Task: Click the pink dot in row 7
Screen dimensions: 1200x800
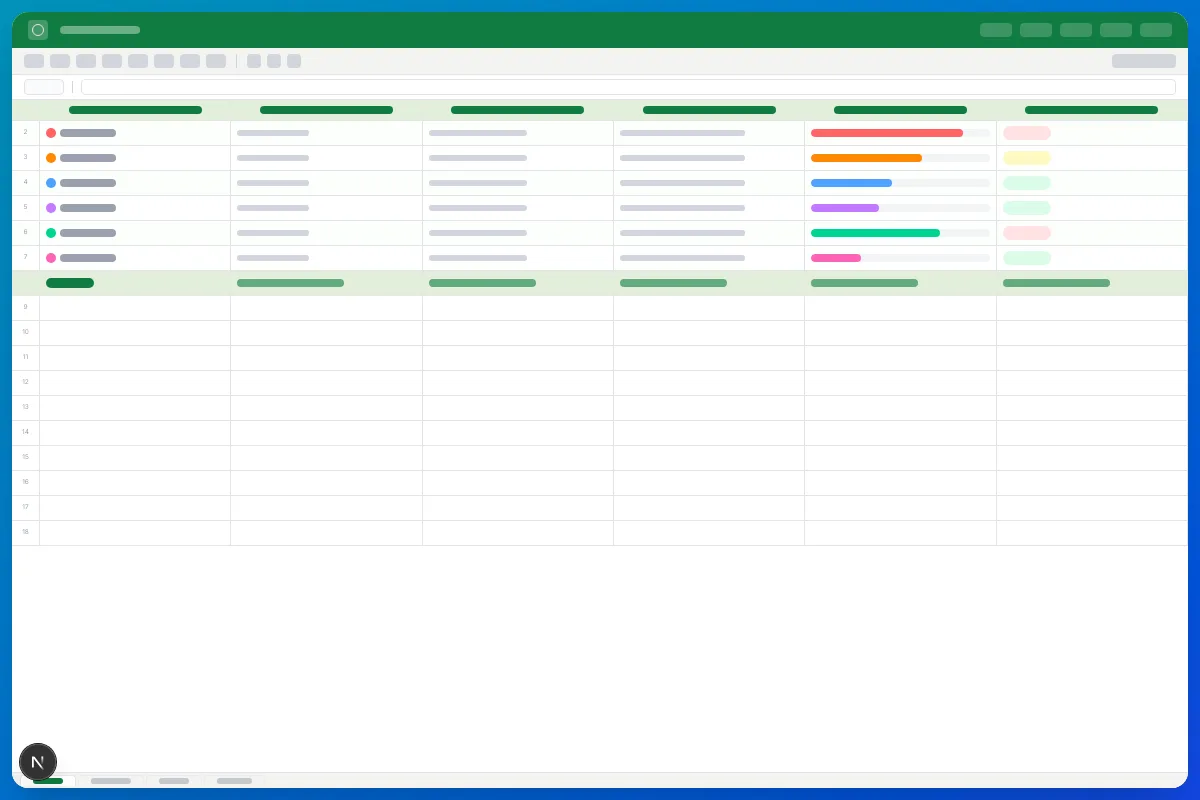Action: 51,258
